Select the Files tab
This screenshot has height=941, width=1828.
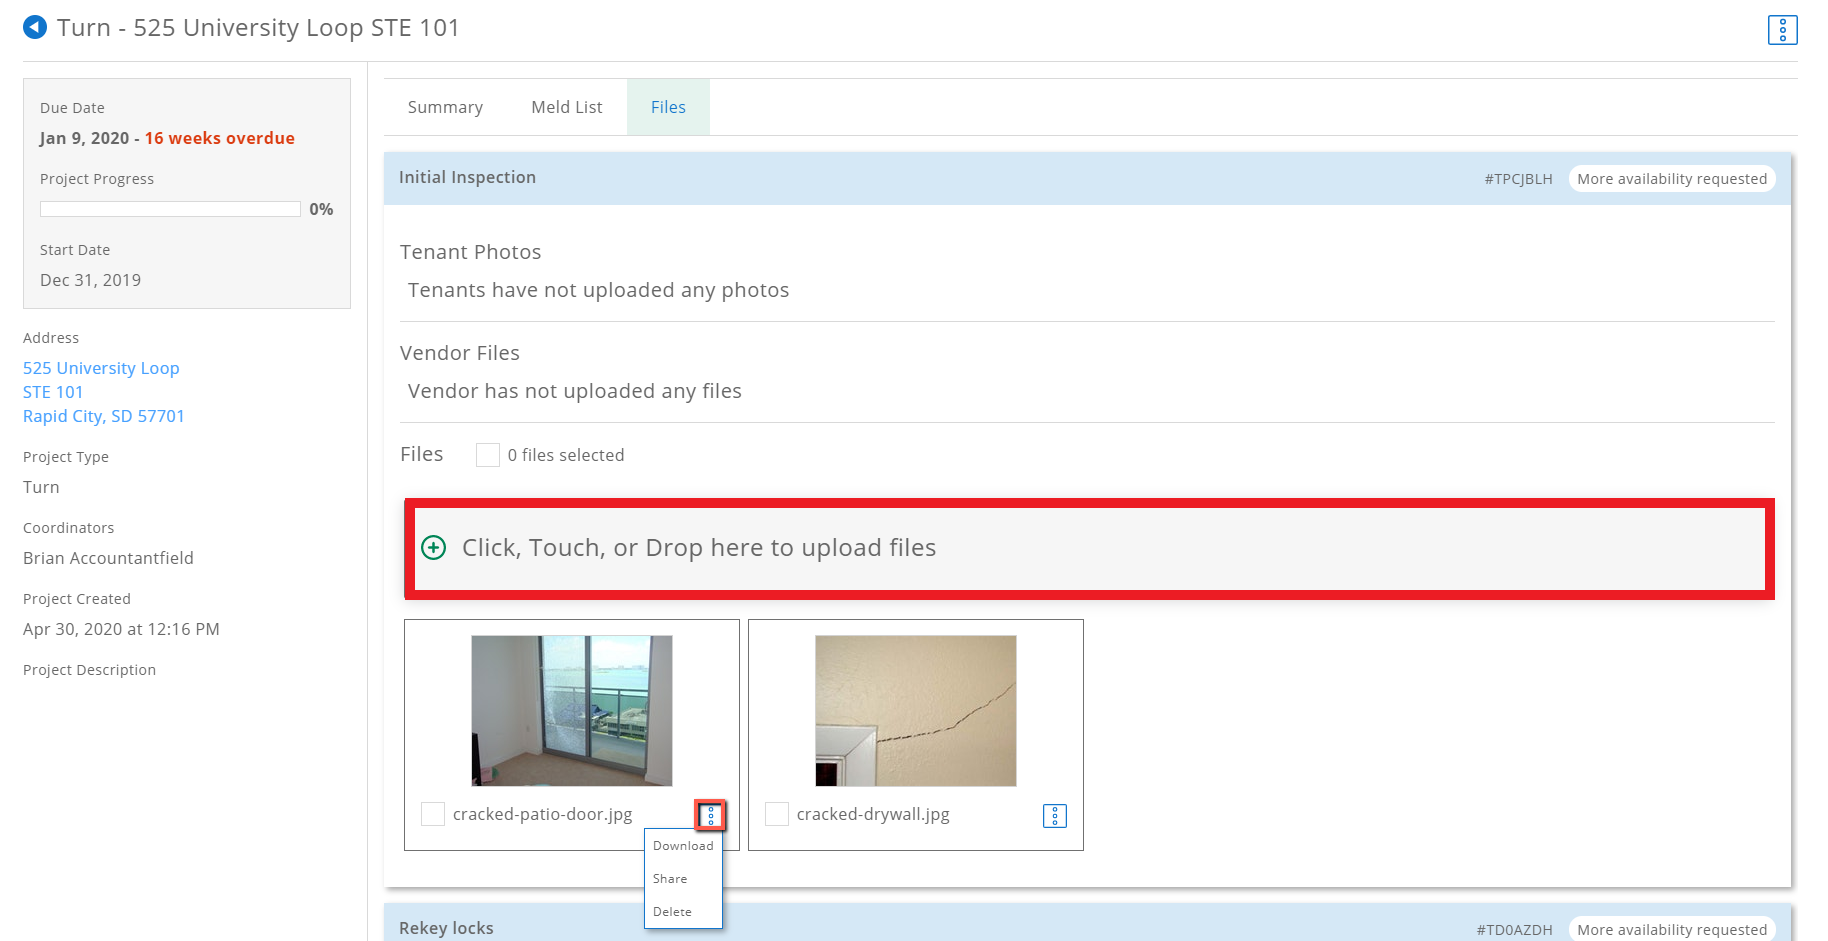pos(668,107)
